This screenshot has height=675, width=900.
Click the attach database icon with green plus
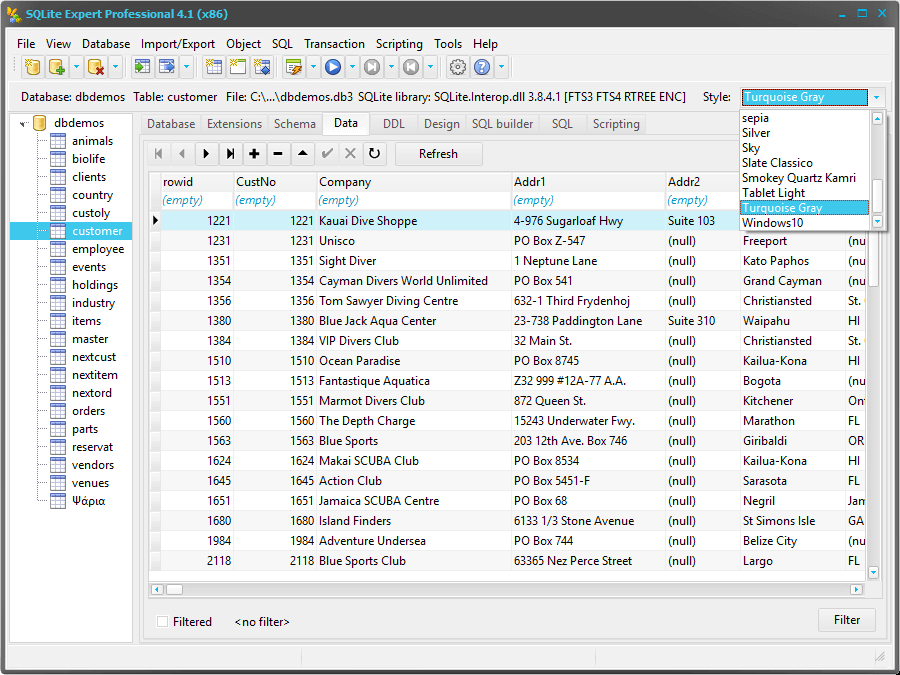(x=59, y=66)
